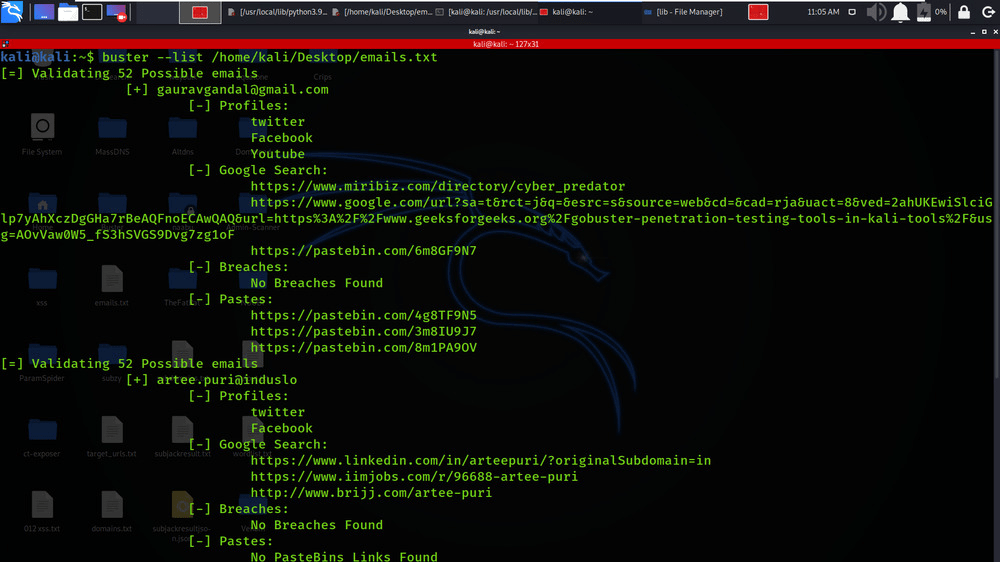
Task: Open the pastebin.com/3m8IU9J7 link
Action: [364, 332]
